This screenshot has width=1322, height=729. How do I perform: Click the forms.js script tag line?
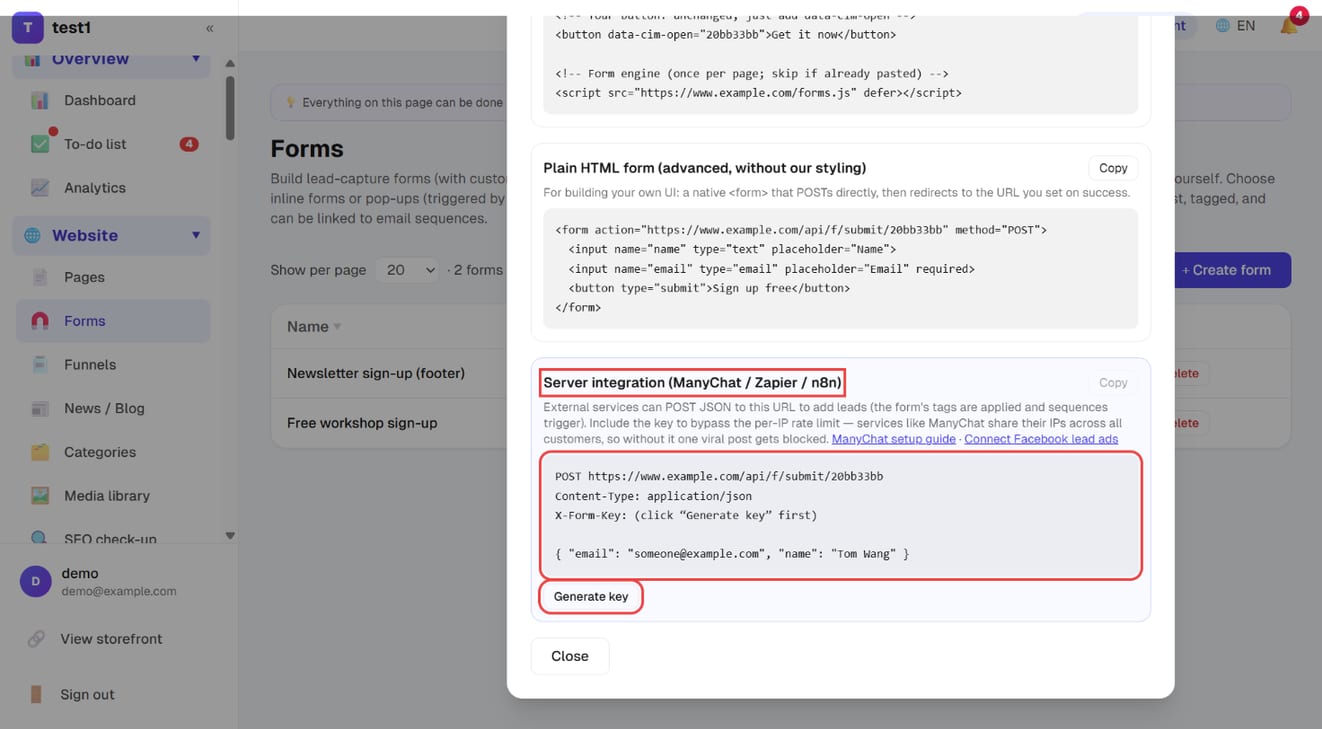tap(758, 93)
